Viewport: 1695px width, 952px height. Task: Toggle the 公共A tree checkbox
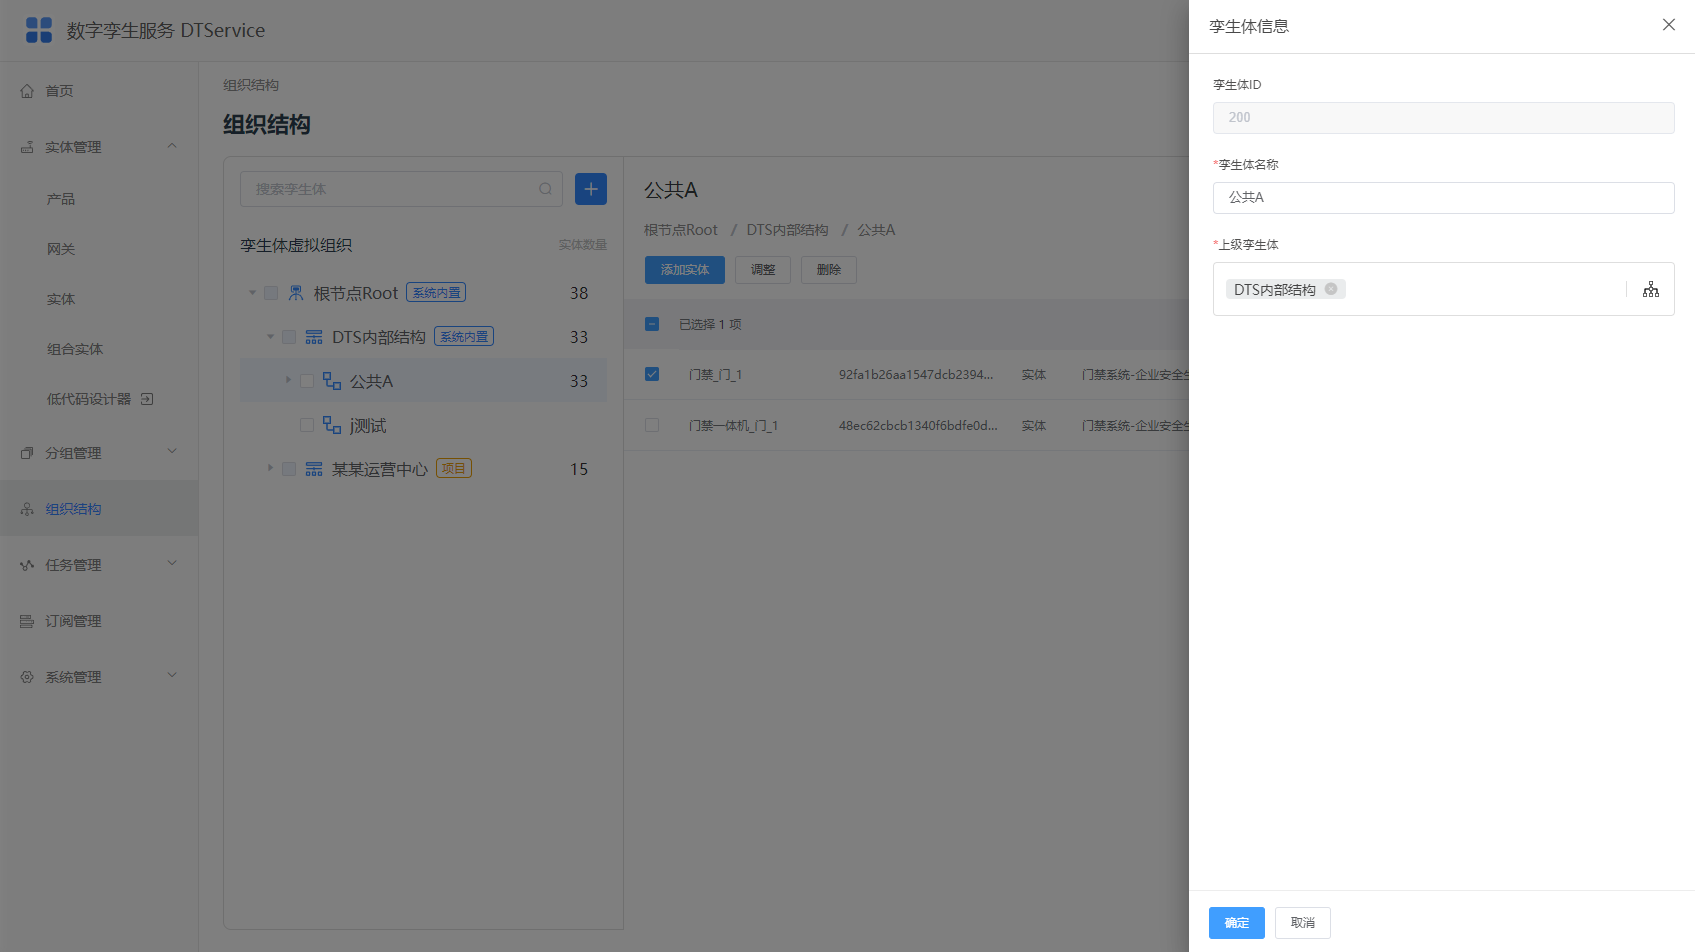(x=307, y=381)
